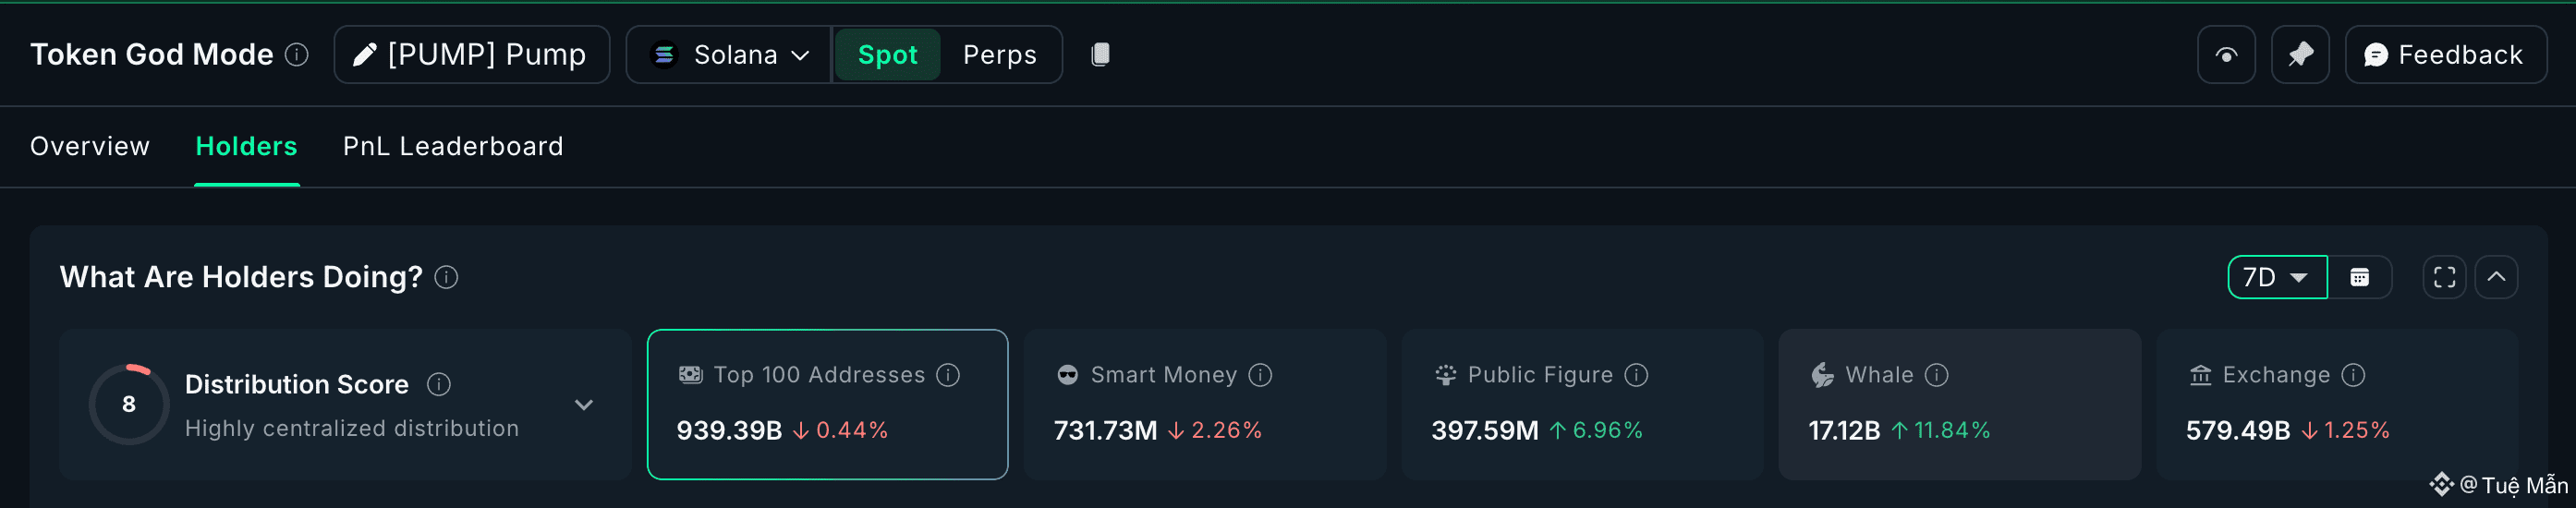The image size is (2576, 508).
Task: Click the calendar date picker icon
Action: pos(2359,277)
